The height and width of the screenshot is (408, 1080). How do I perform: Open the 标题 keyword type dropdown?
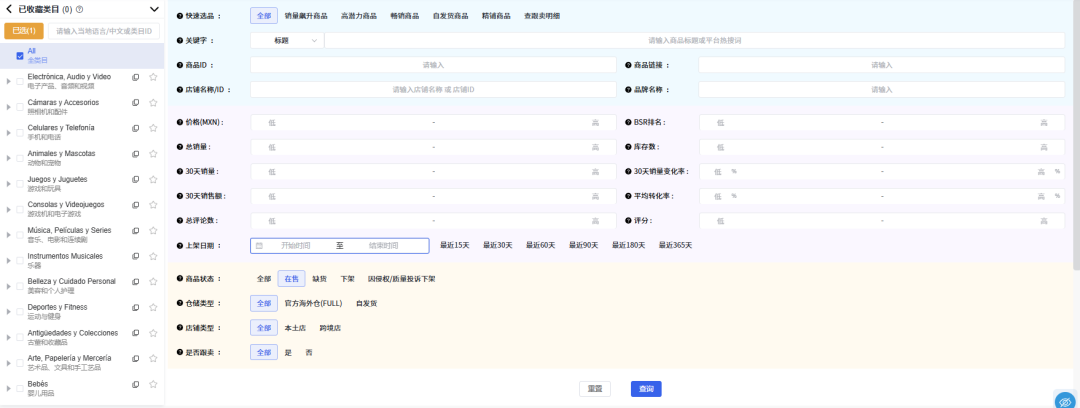pyautogui.click(x=287, y=41)
